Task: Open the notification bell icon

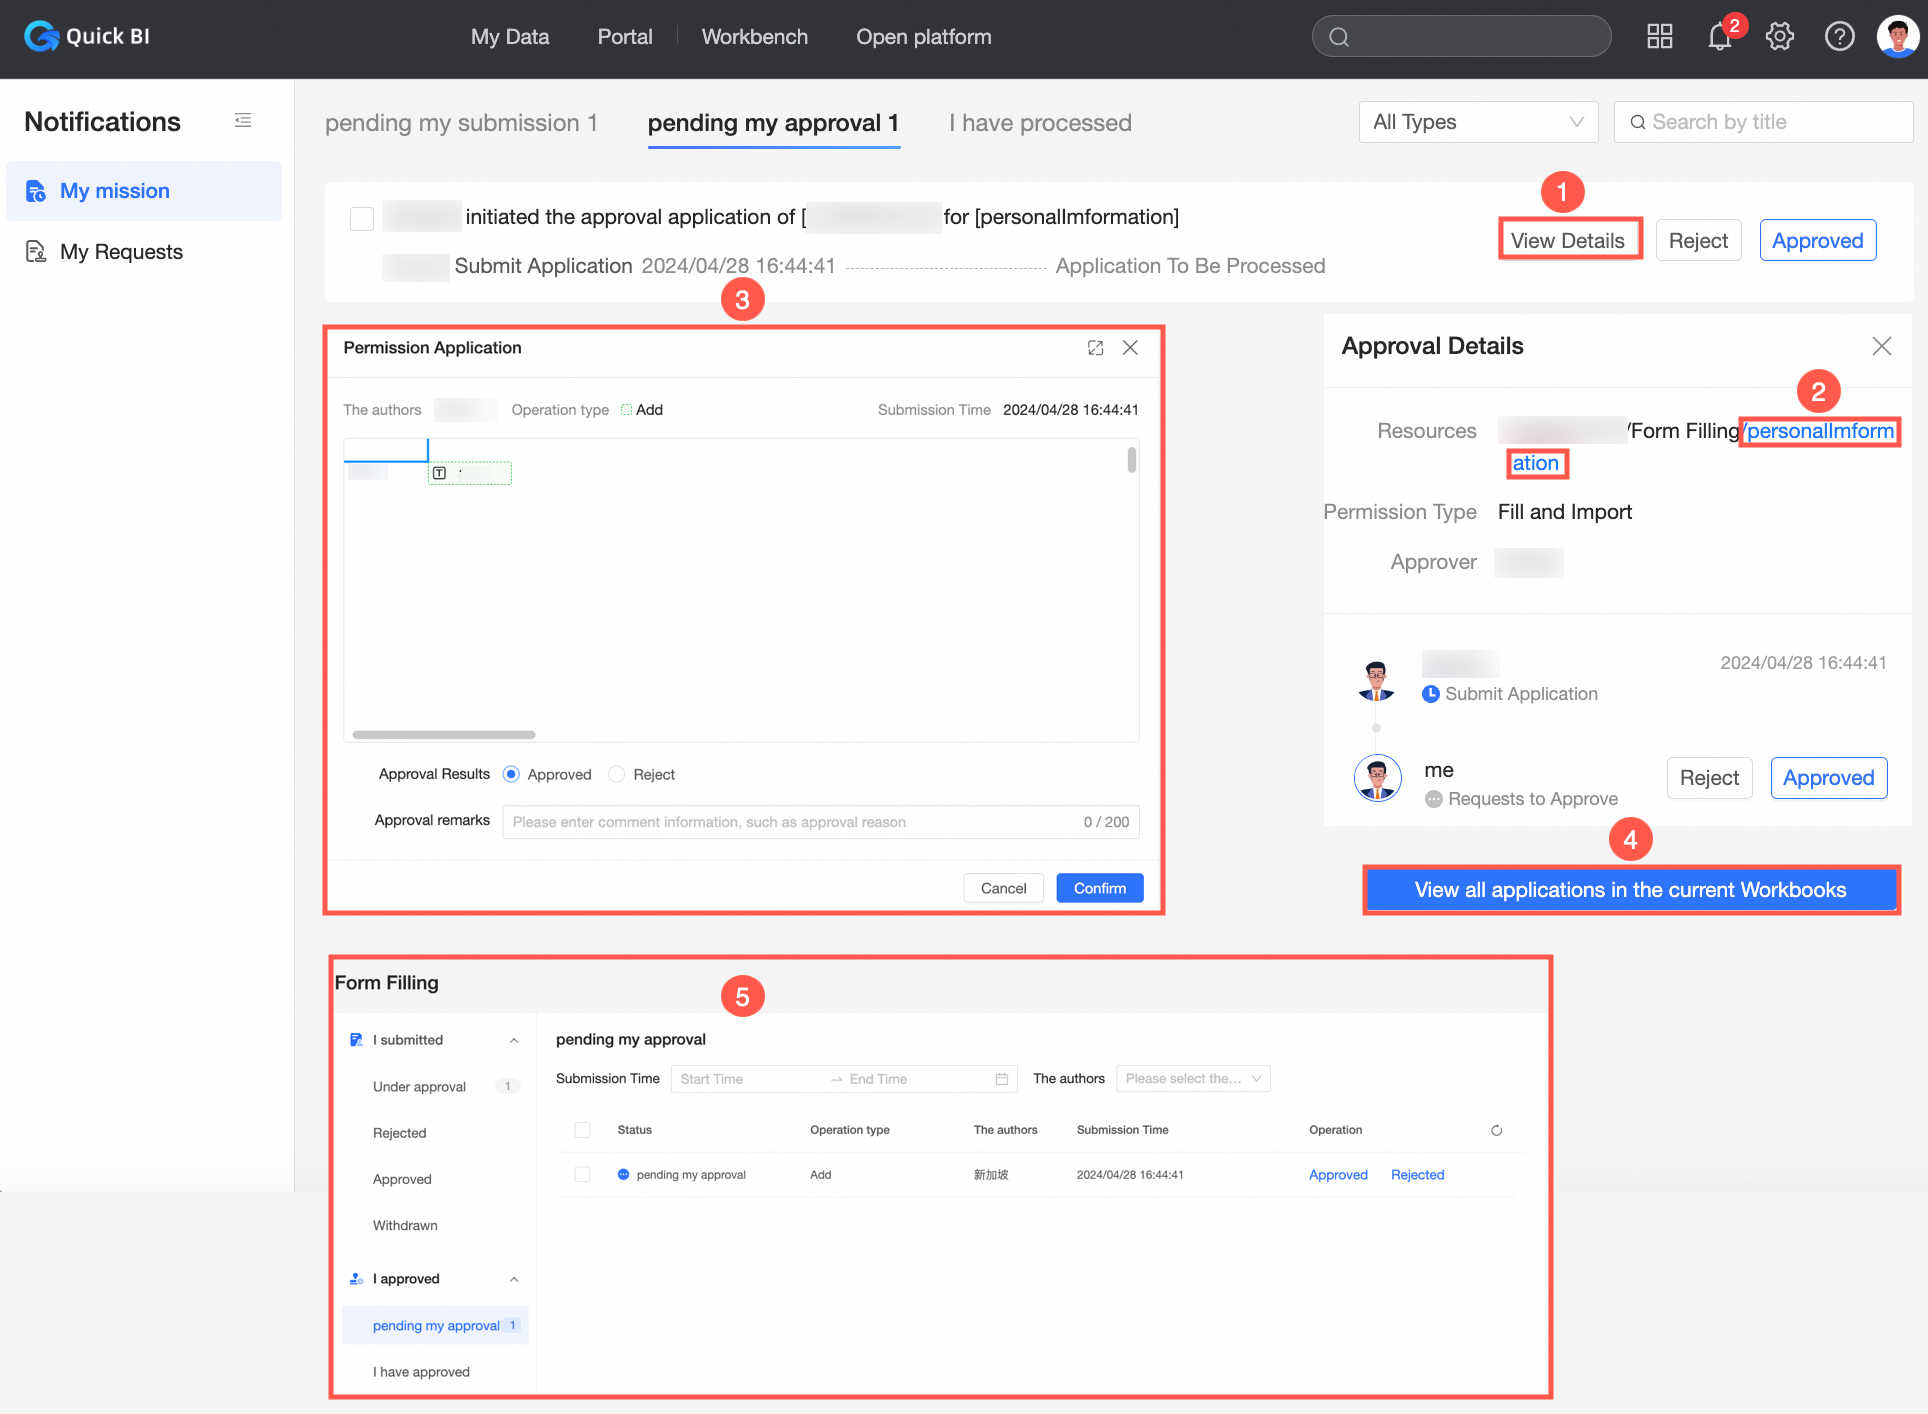Action: click(1719, 37)
